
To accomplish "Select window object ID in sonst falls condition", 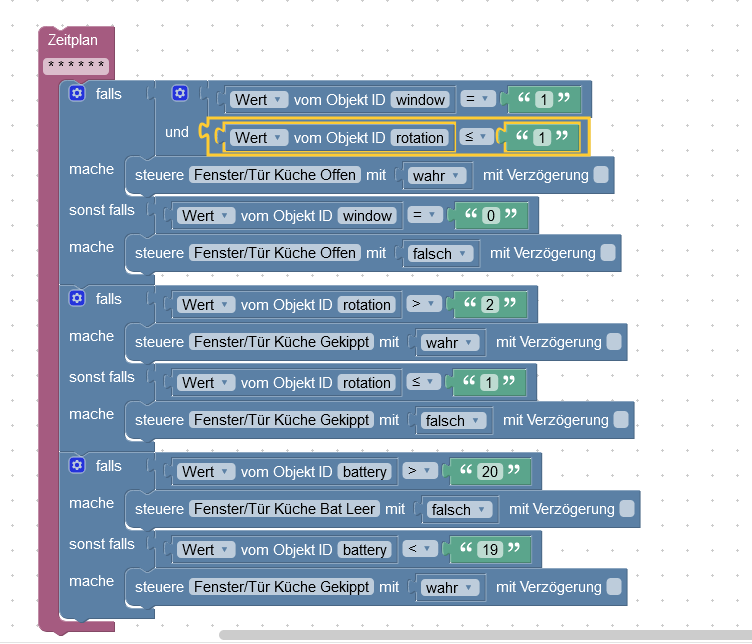I will click(367, 215).
